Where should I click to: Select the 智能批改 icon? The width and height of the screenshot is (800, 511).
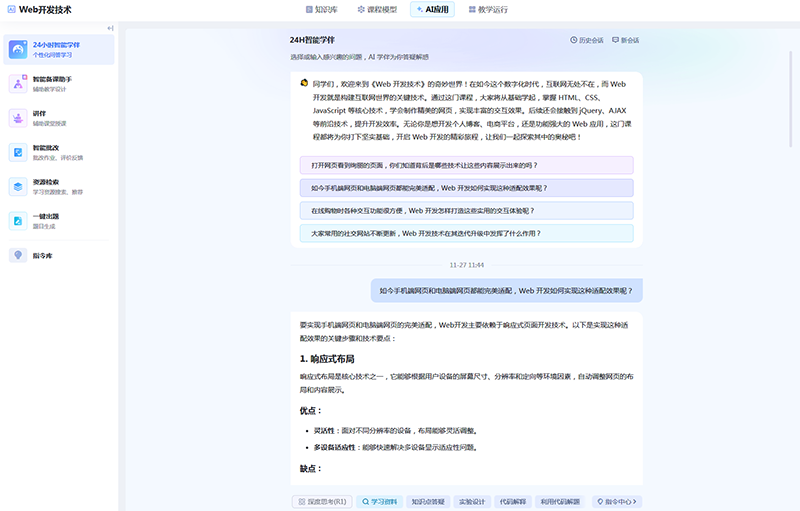click(x=18, y=152)
